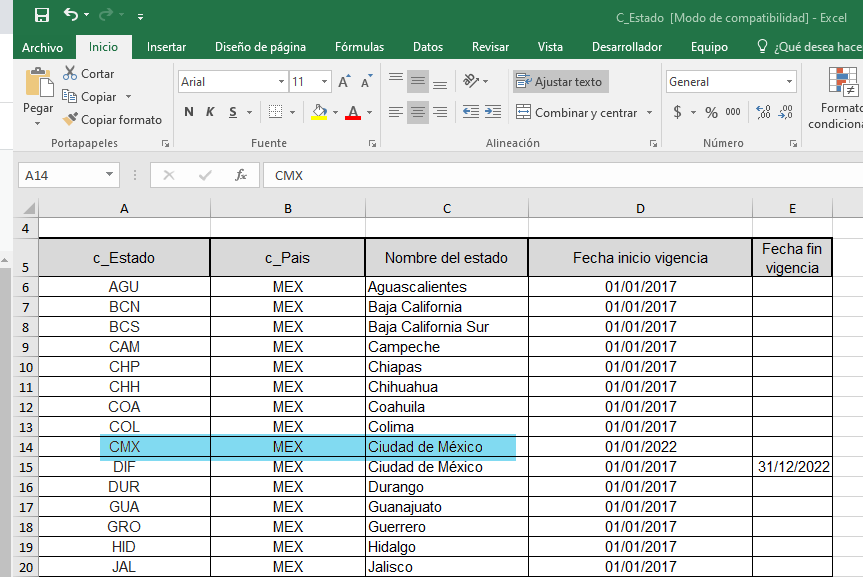Apply red font color
This screenshot has height=577, width=863.
(x=353, y=112)
